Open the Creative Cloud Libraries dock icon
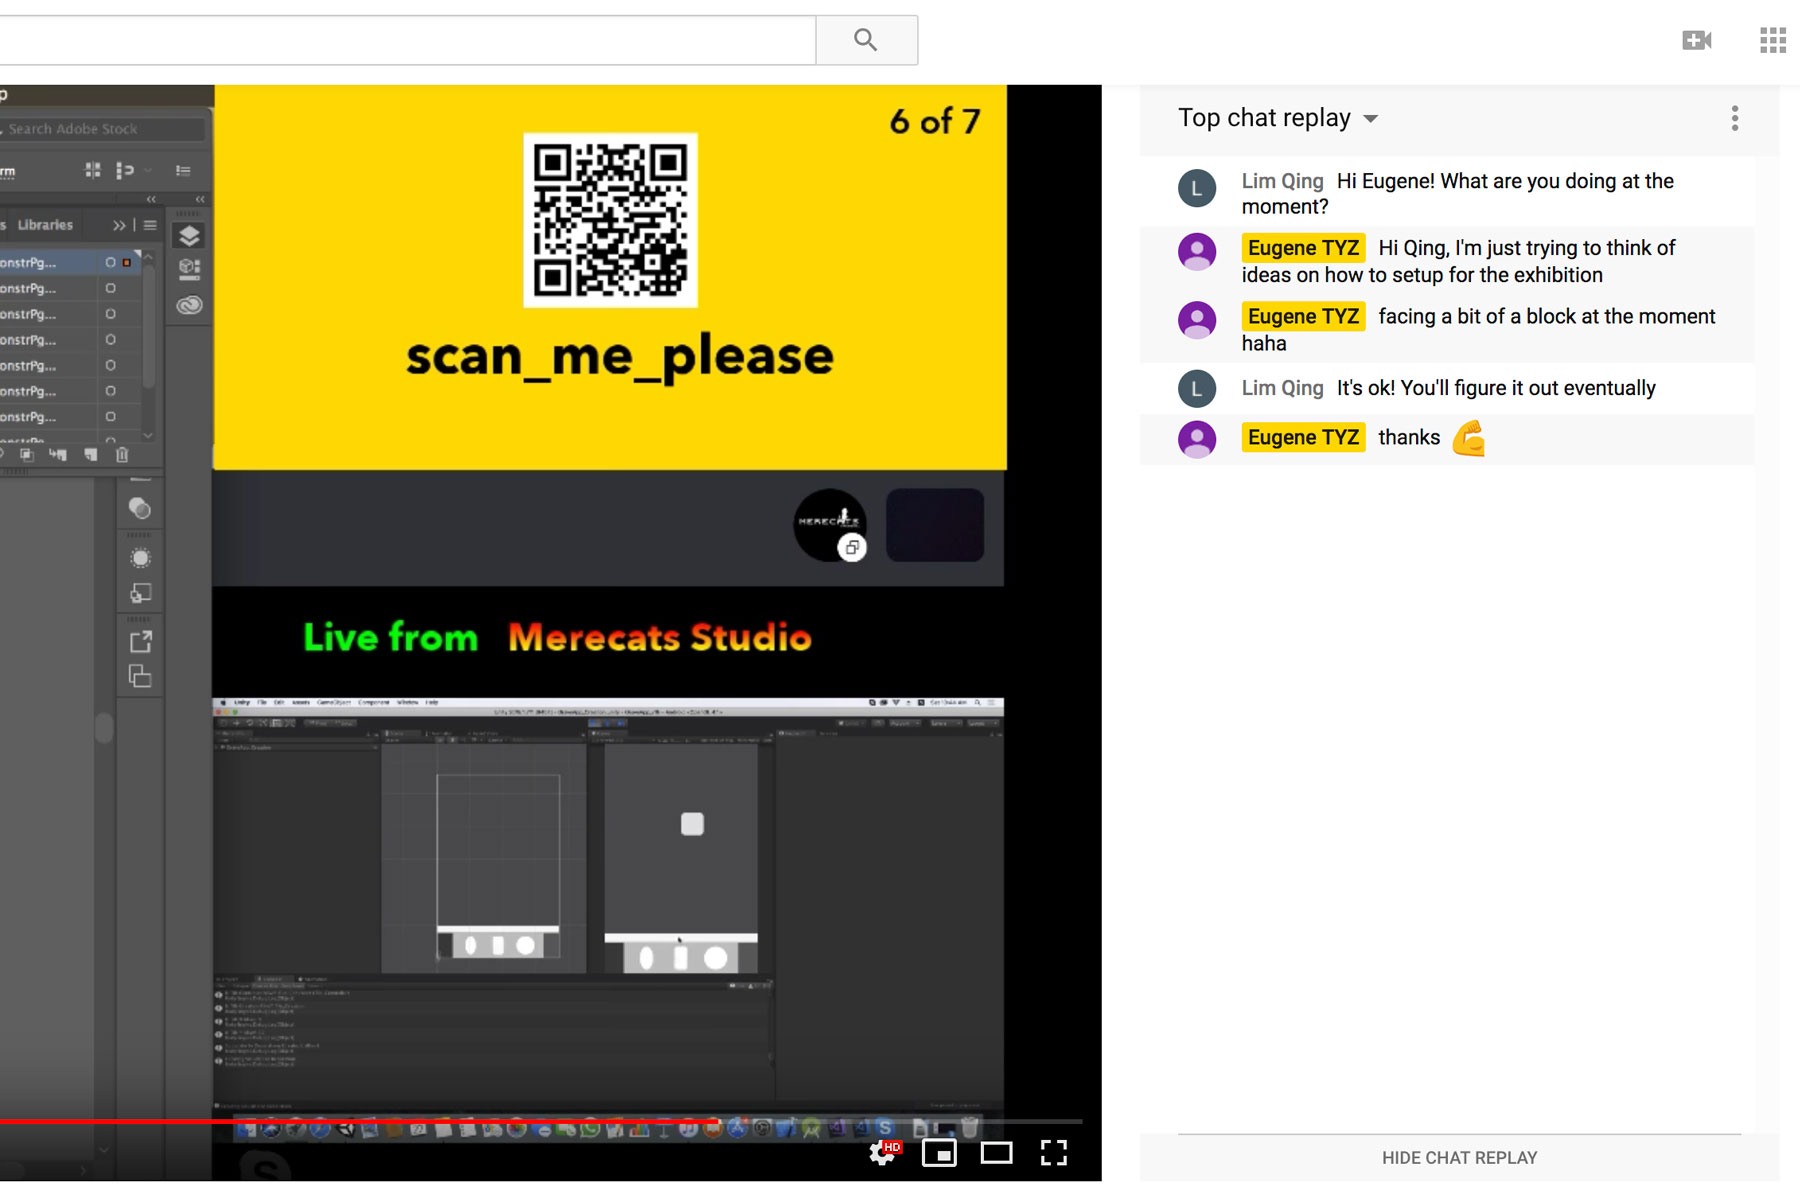The width and height of the screenshot is (1800, 1200). pos(189,305)
